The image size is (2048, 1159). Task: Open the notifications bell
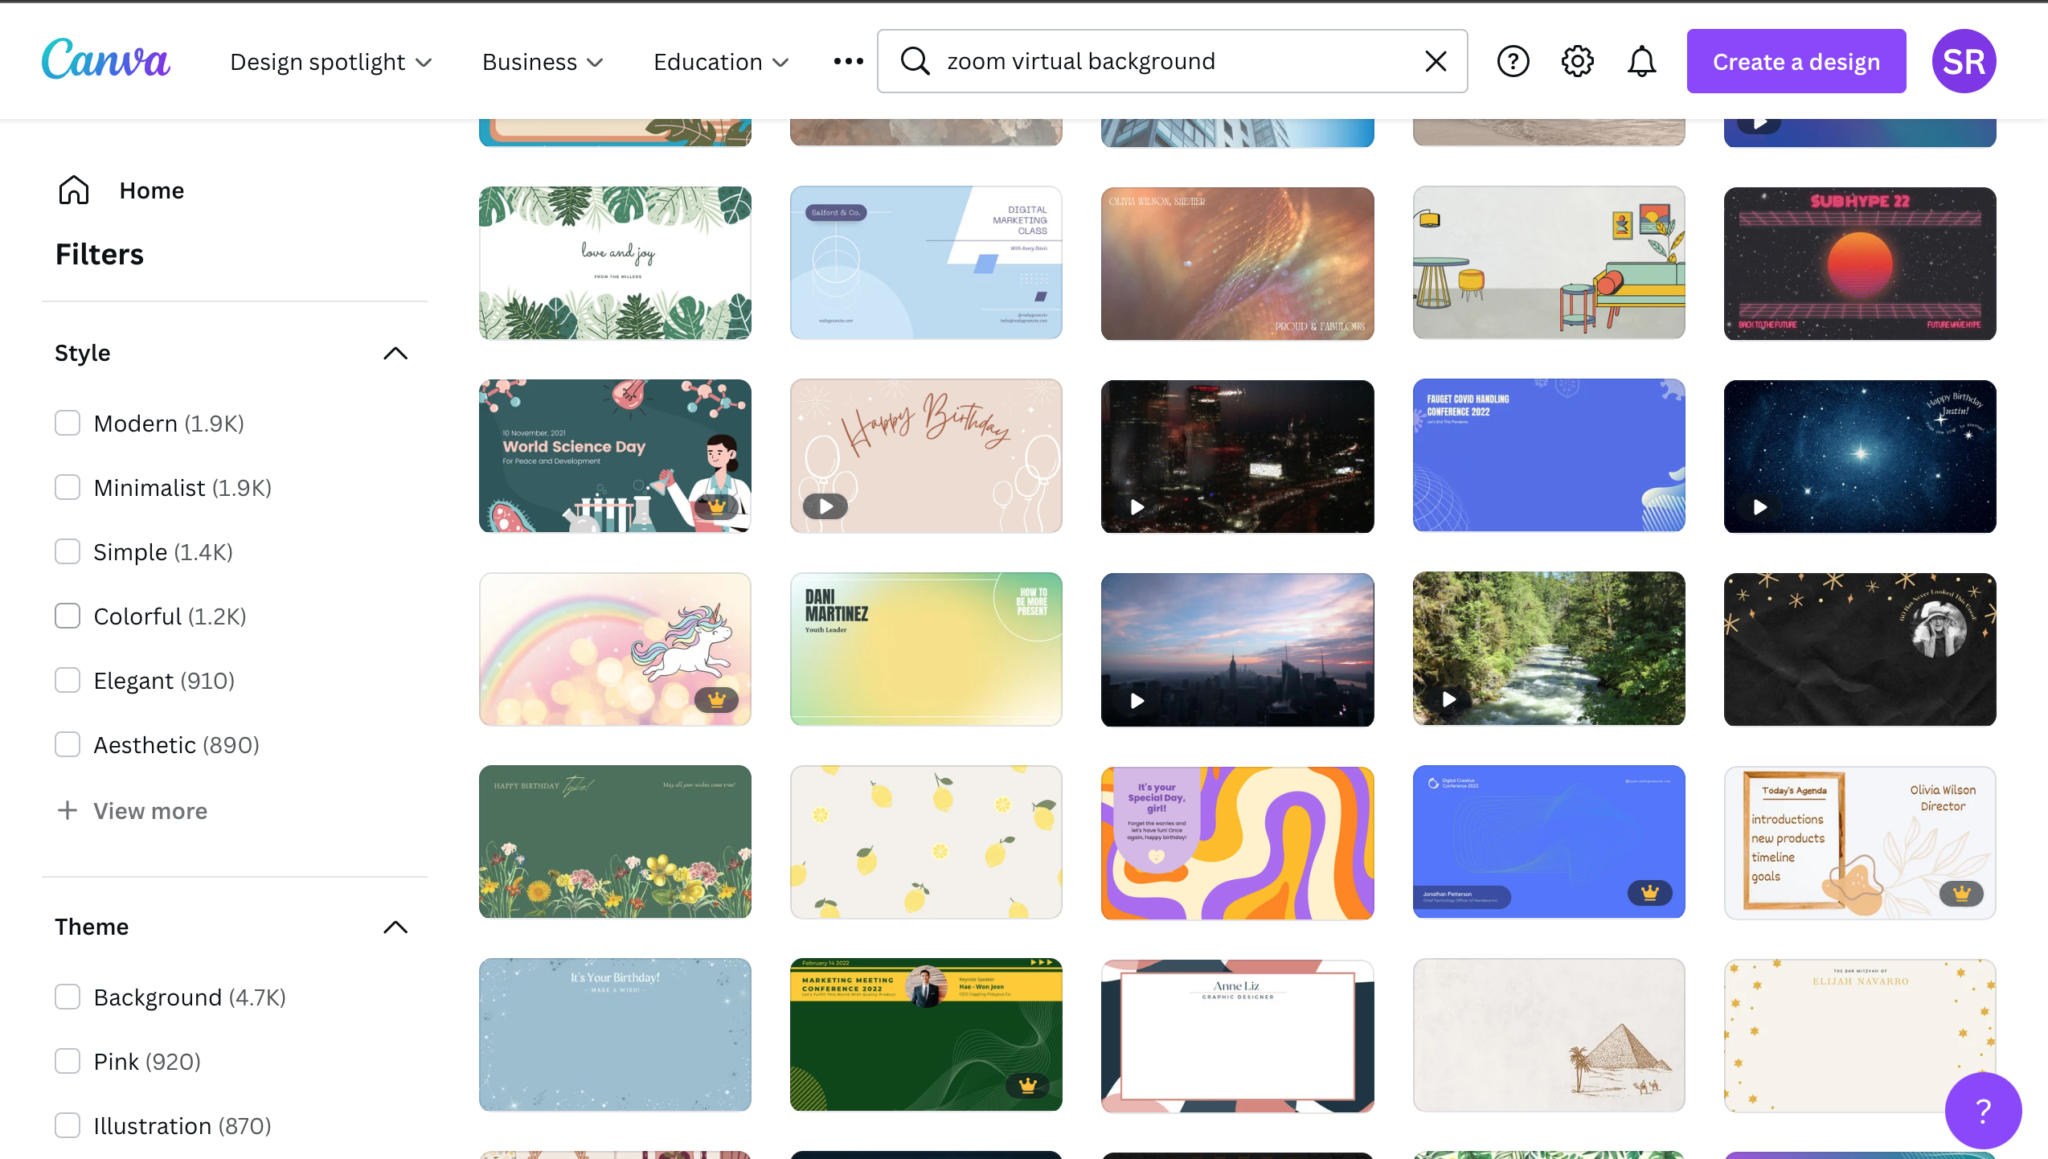1641,61
